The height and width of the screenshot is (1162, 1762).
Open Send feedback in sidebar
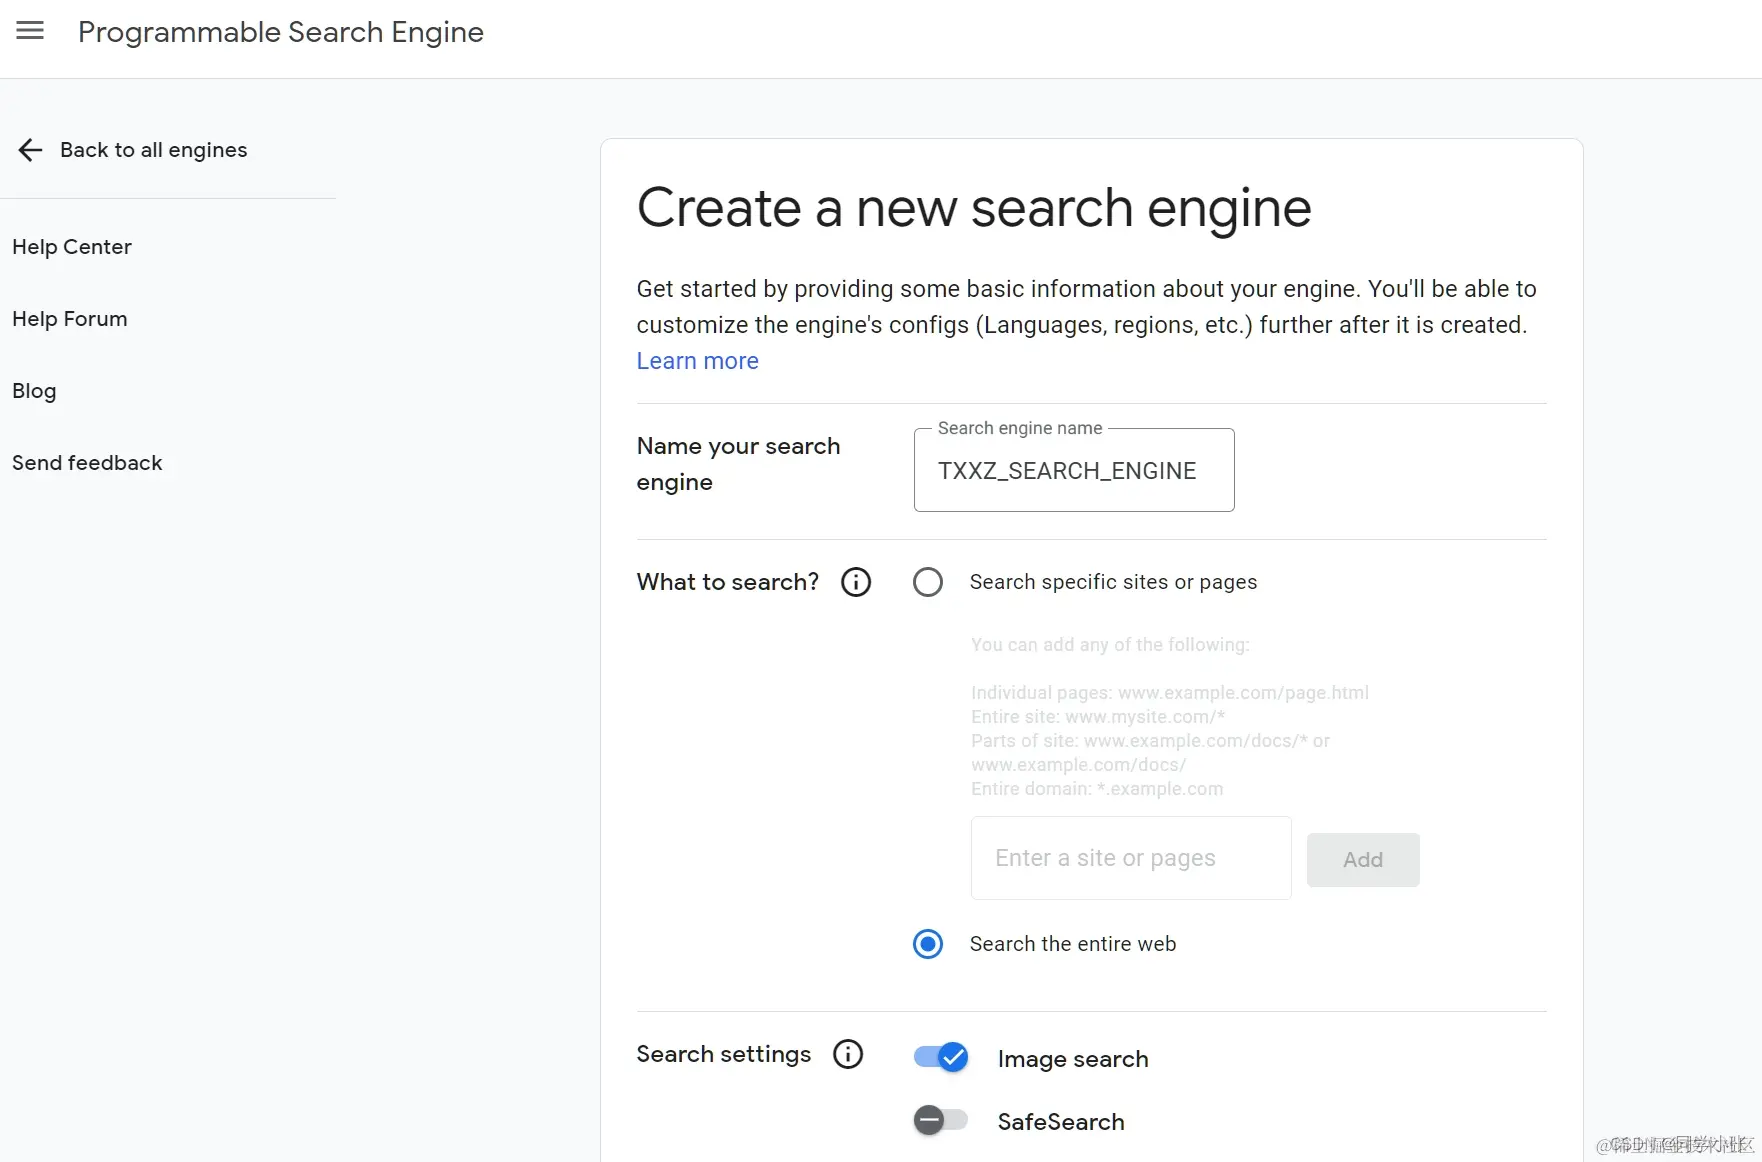pos(87,463)
